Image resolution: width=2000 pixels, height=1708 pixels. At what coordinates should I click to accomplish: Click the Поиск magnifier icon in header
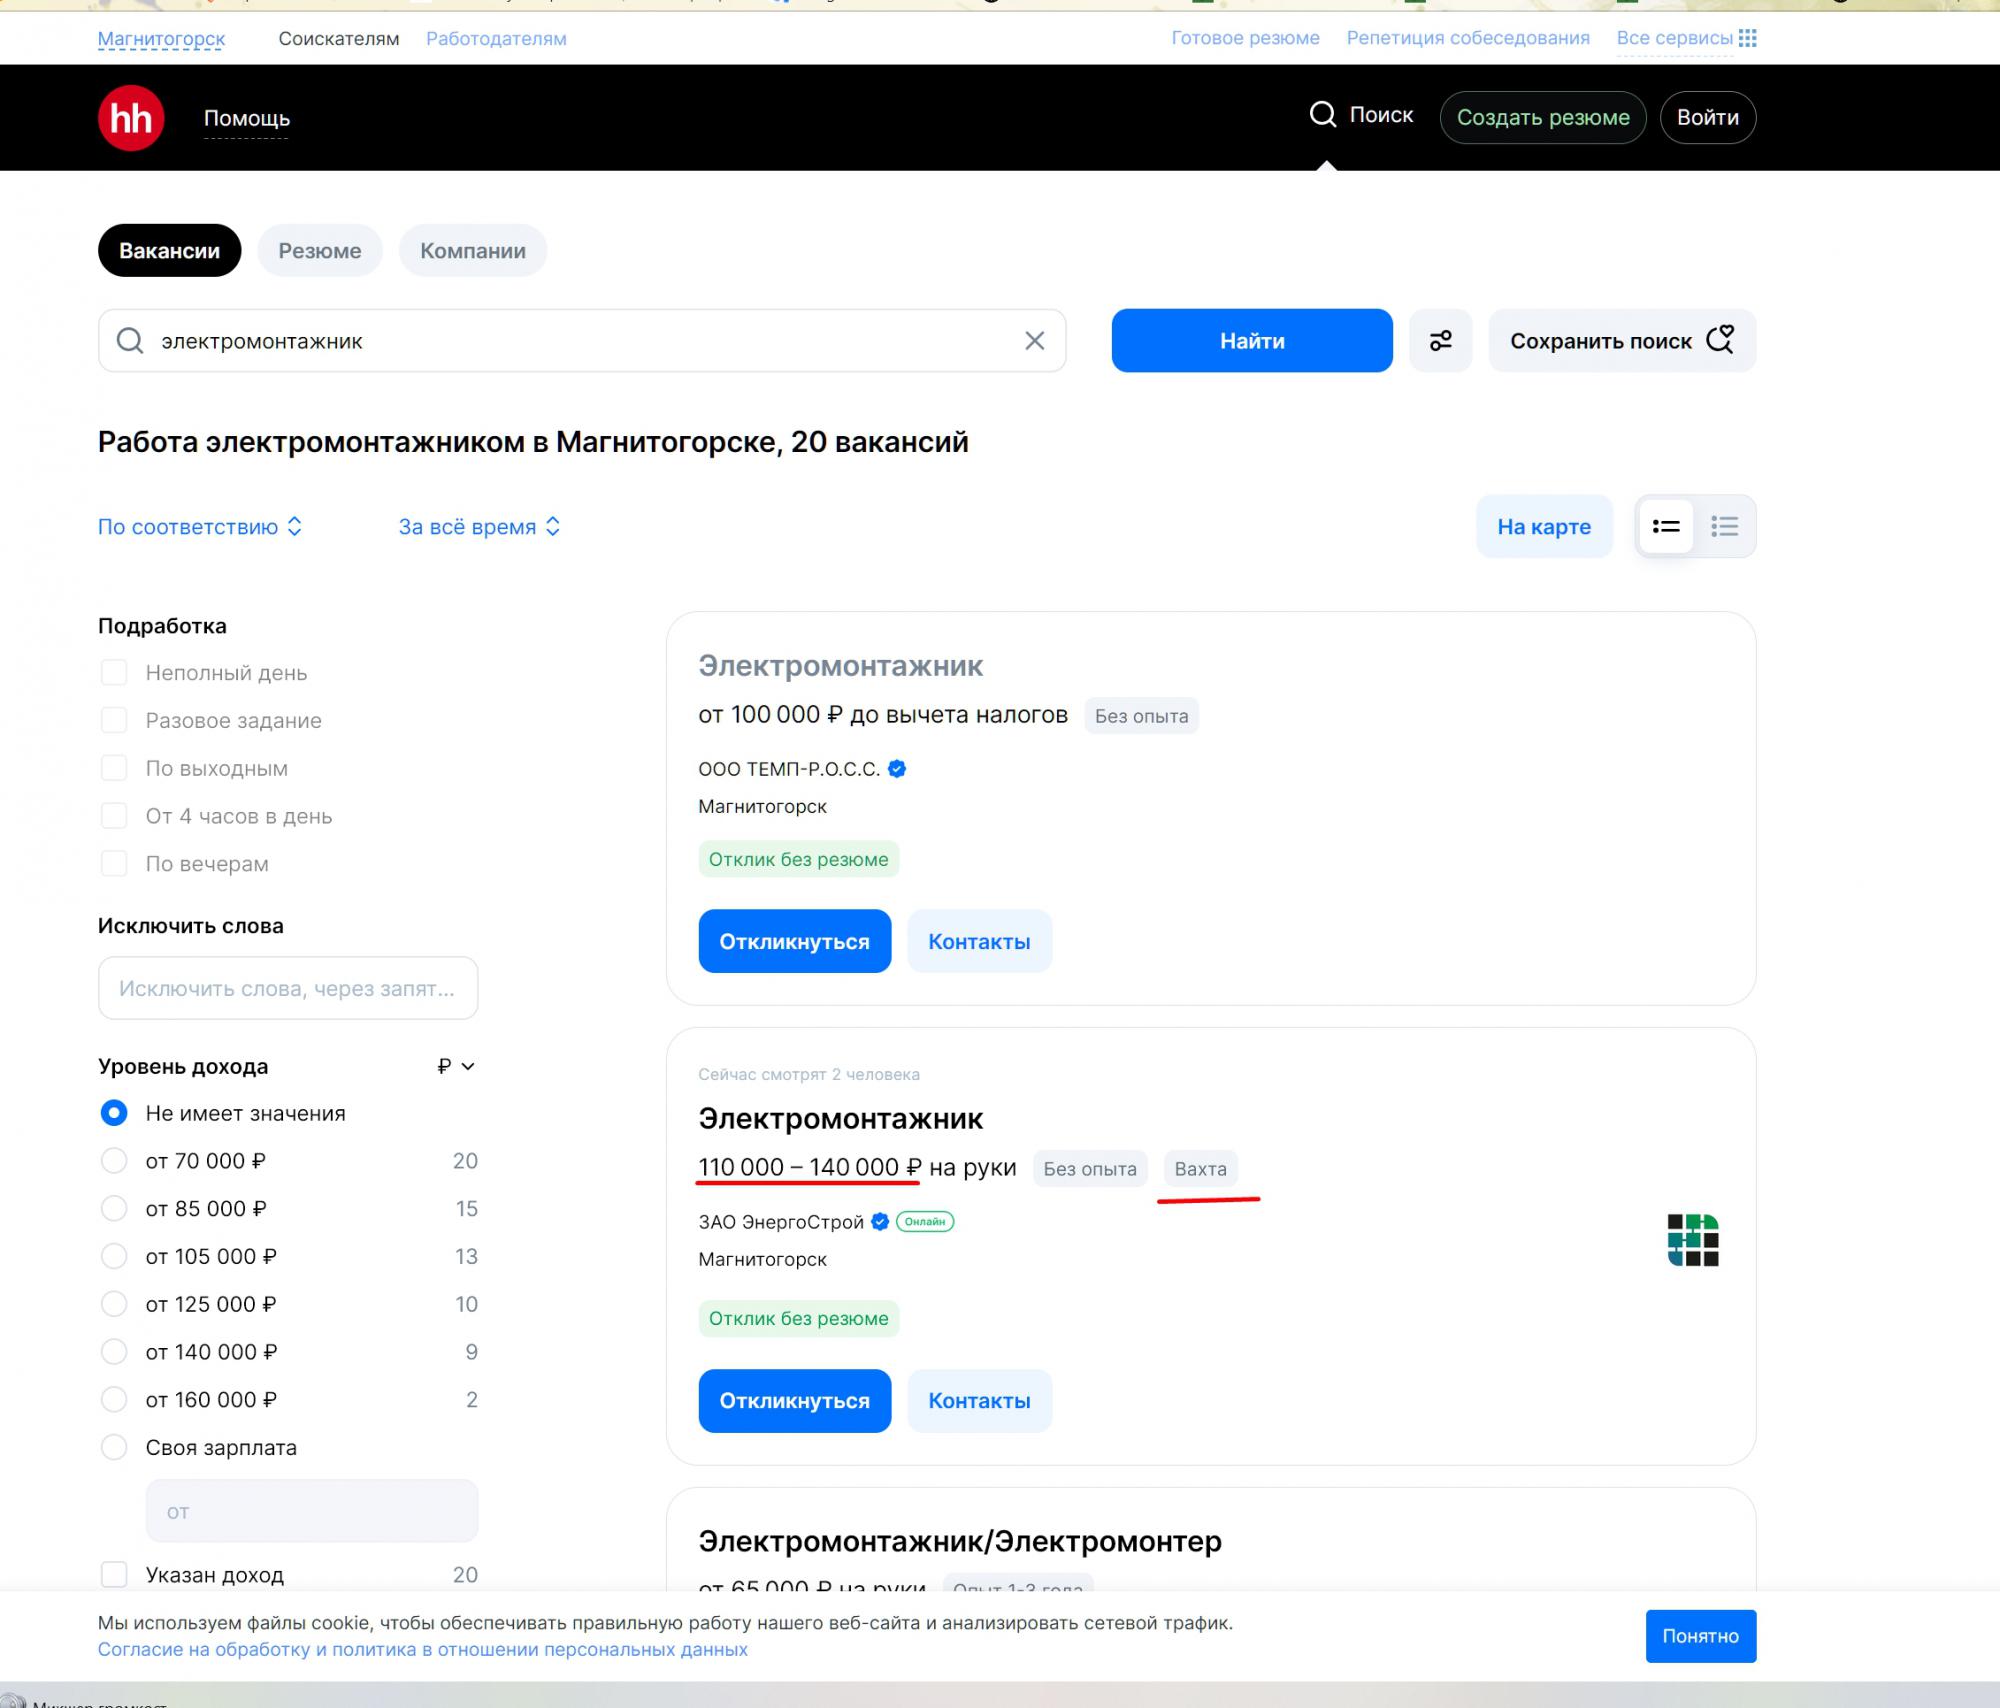click(x=1322, y=115)
